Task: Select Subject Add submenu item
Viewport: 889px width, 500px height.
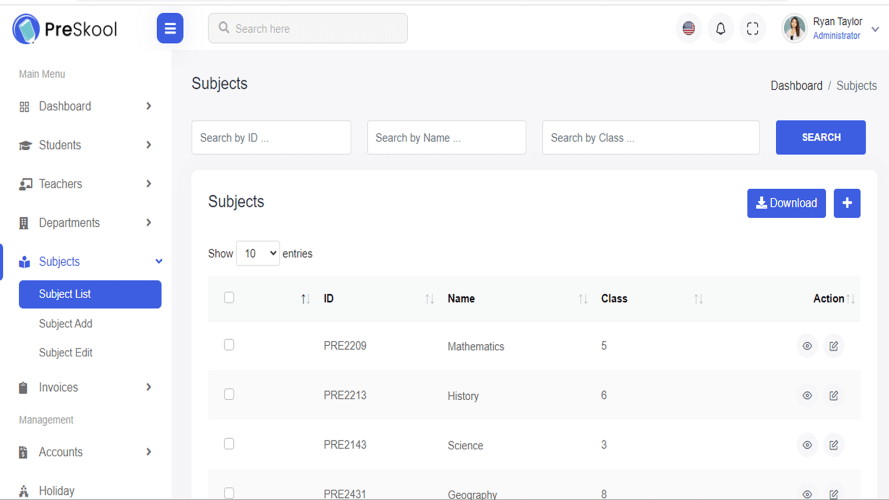Action: tap(66, 324)
